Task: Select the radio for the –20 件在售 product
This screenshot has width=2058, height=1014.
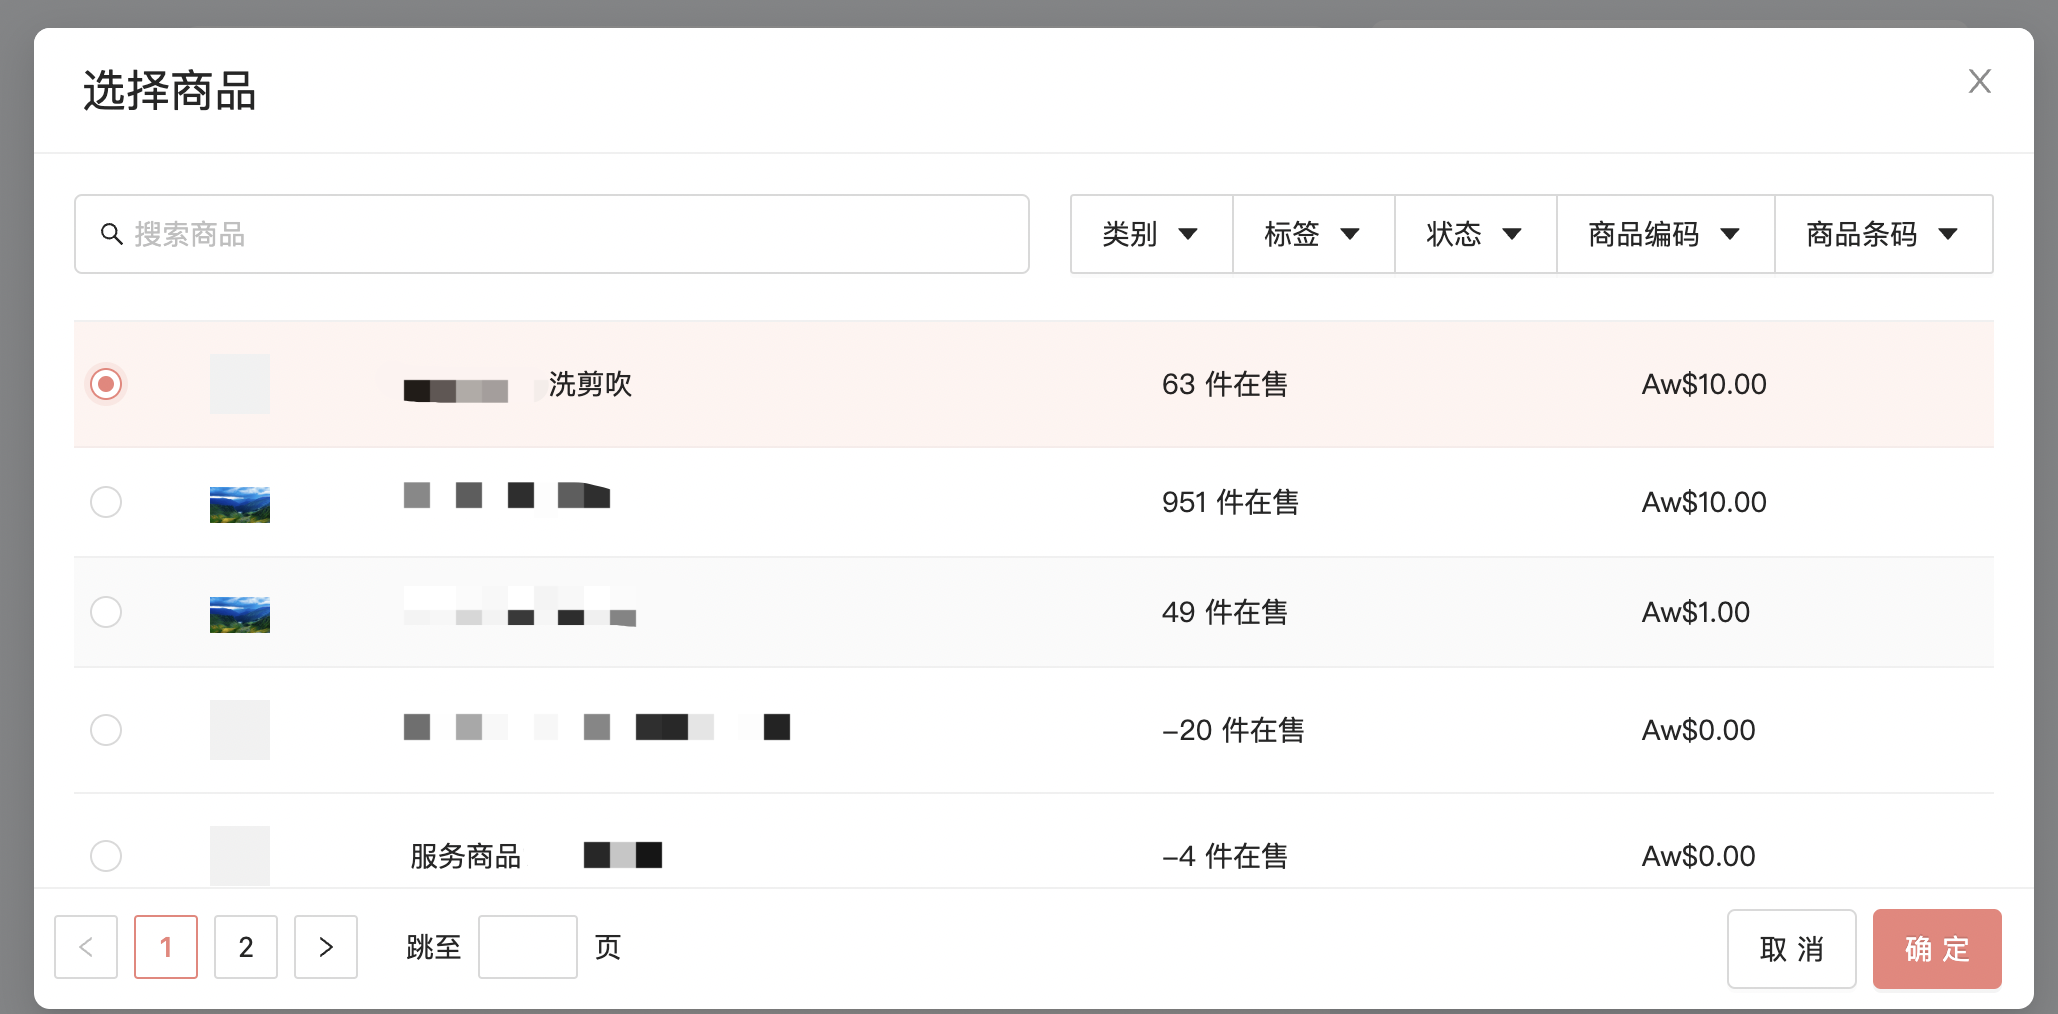Action: tap(106, 730)
